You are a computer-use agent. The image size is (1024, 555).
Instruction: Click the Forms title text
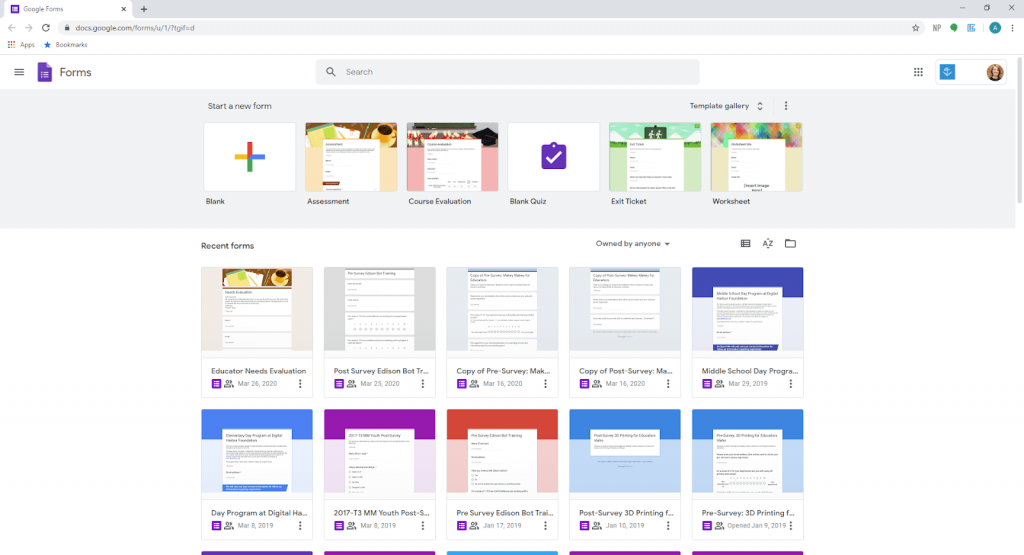coord(75,72)
